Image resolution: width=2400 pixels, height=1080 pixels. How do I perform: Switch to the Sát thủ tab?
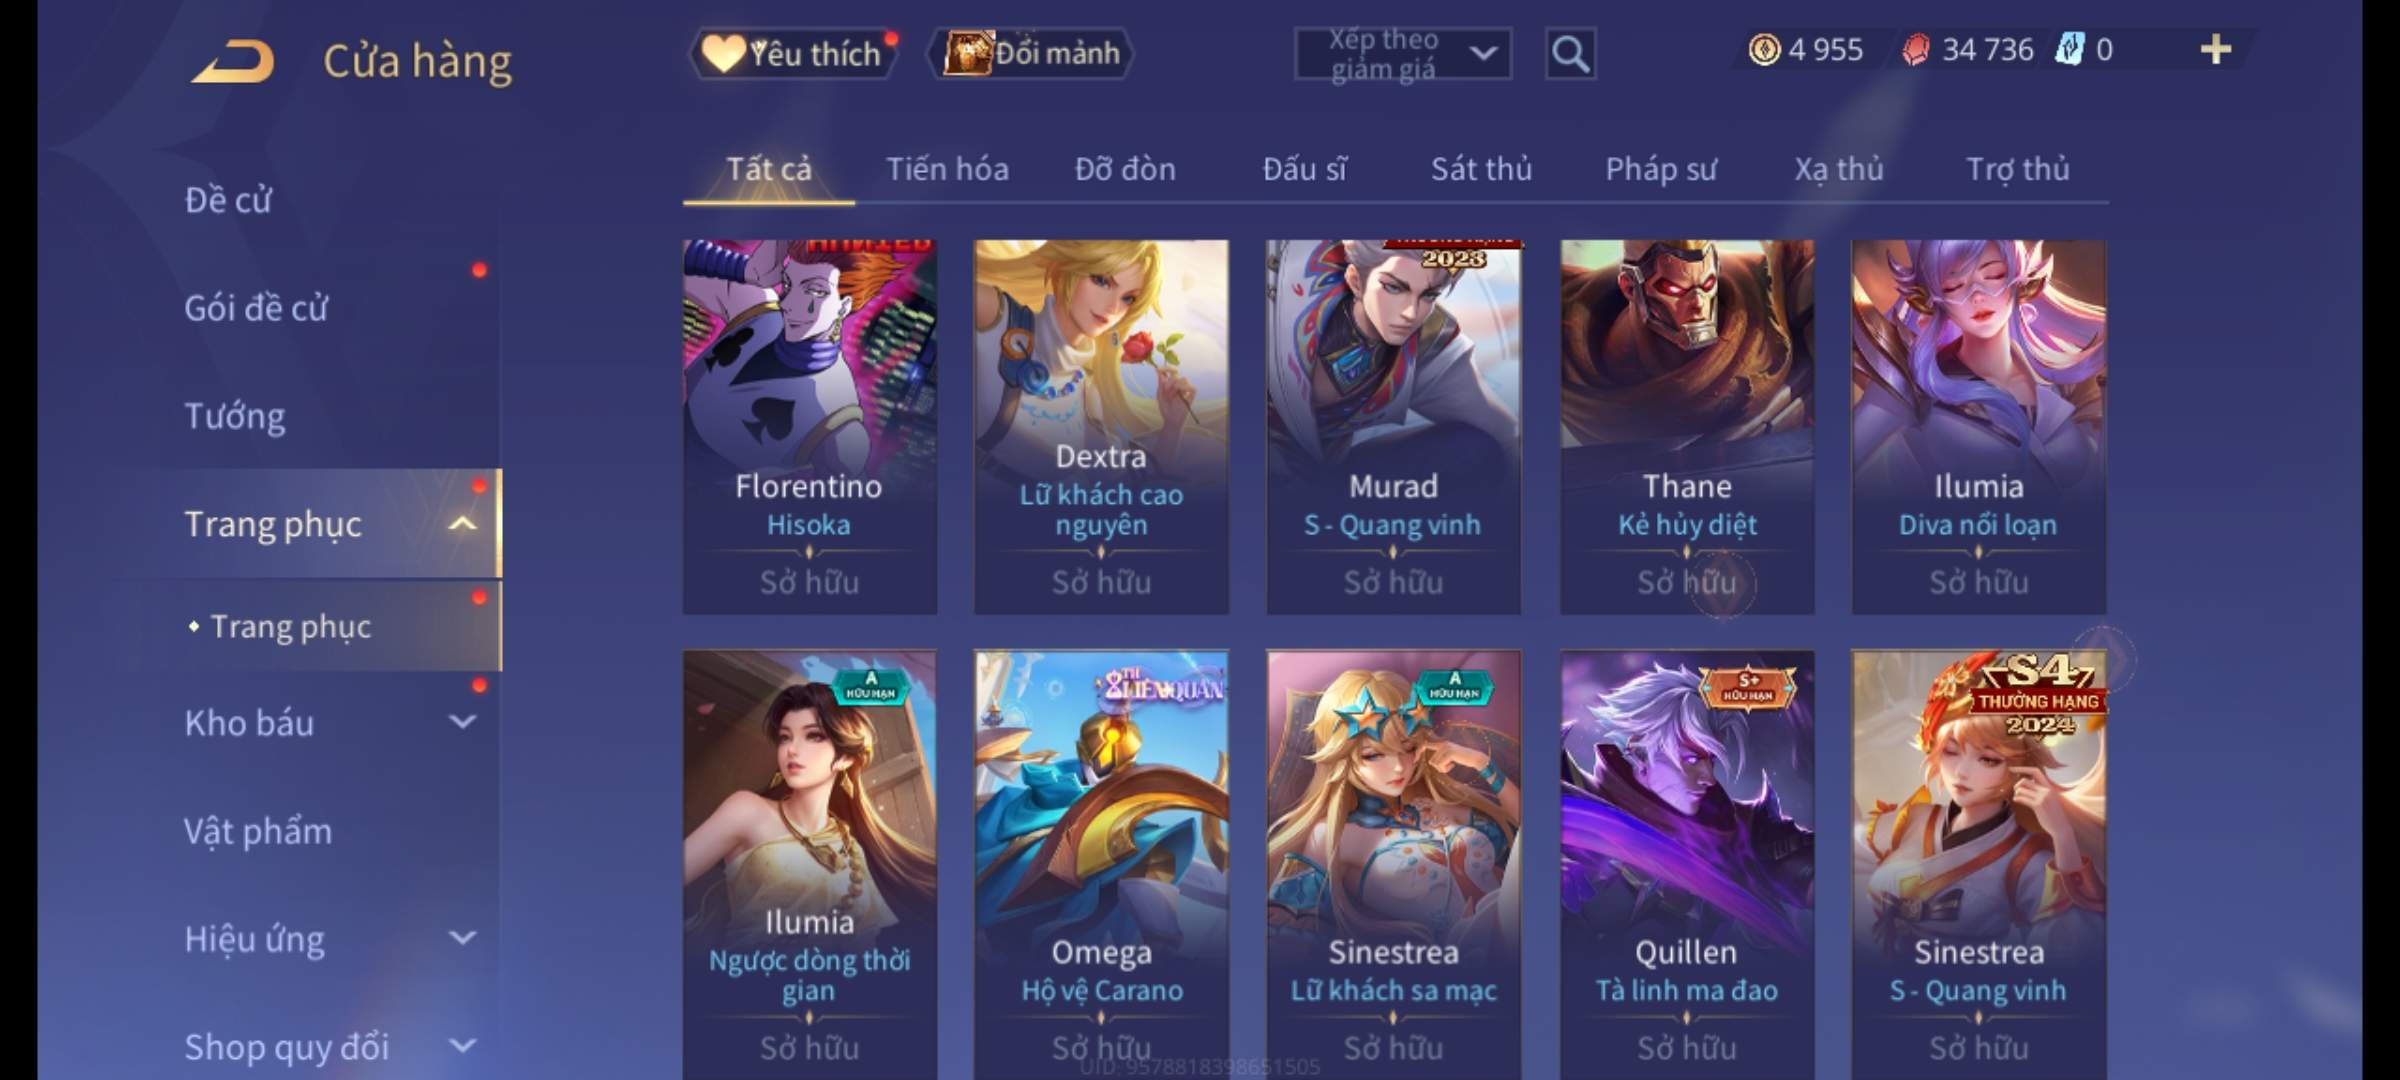(x=1481, y=169)
